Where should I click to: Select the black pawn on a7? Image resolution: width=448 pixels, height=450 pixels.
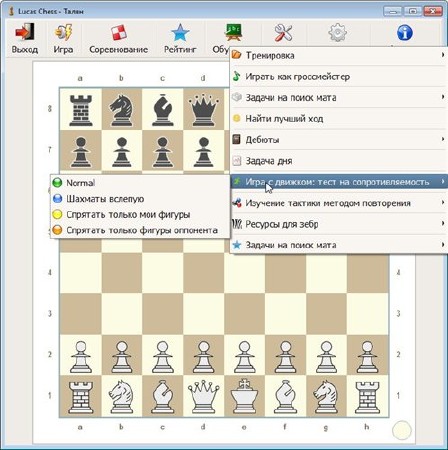tap(81, 152)
